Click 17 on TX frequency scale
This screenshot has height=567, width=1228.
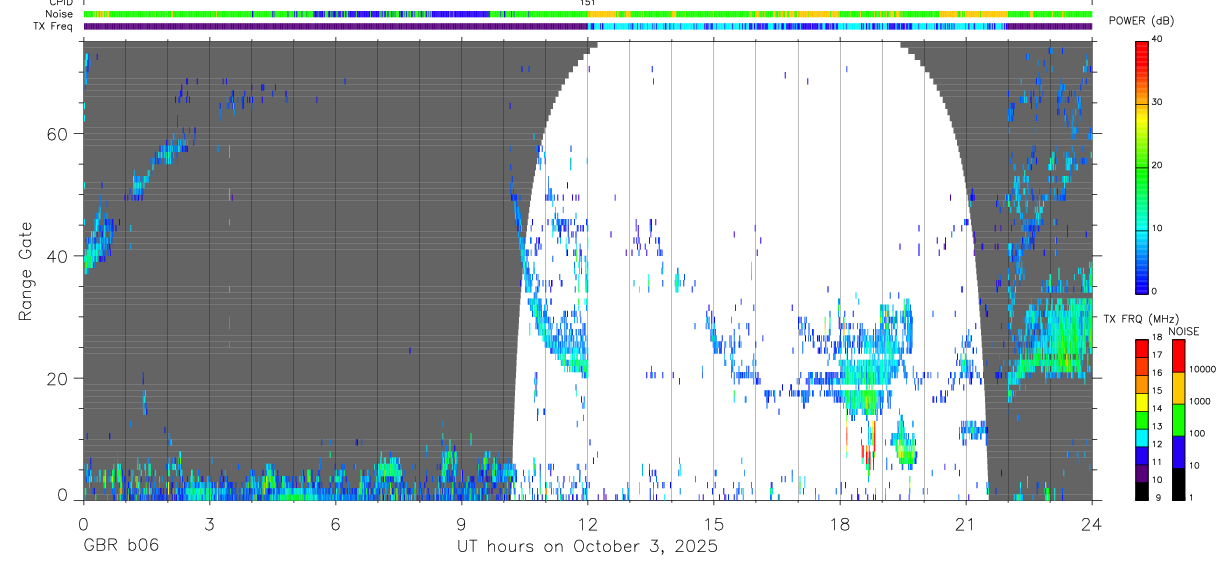point(1157,355)
